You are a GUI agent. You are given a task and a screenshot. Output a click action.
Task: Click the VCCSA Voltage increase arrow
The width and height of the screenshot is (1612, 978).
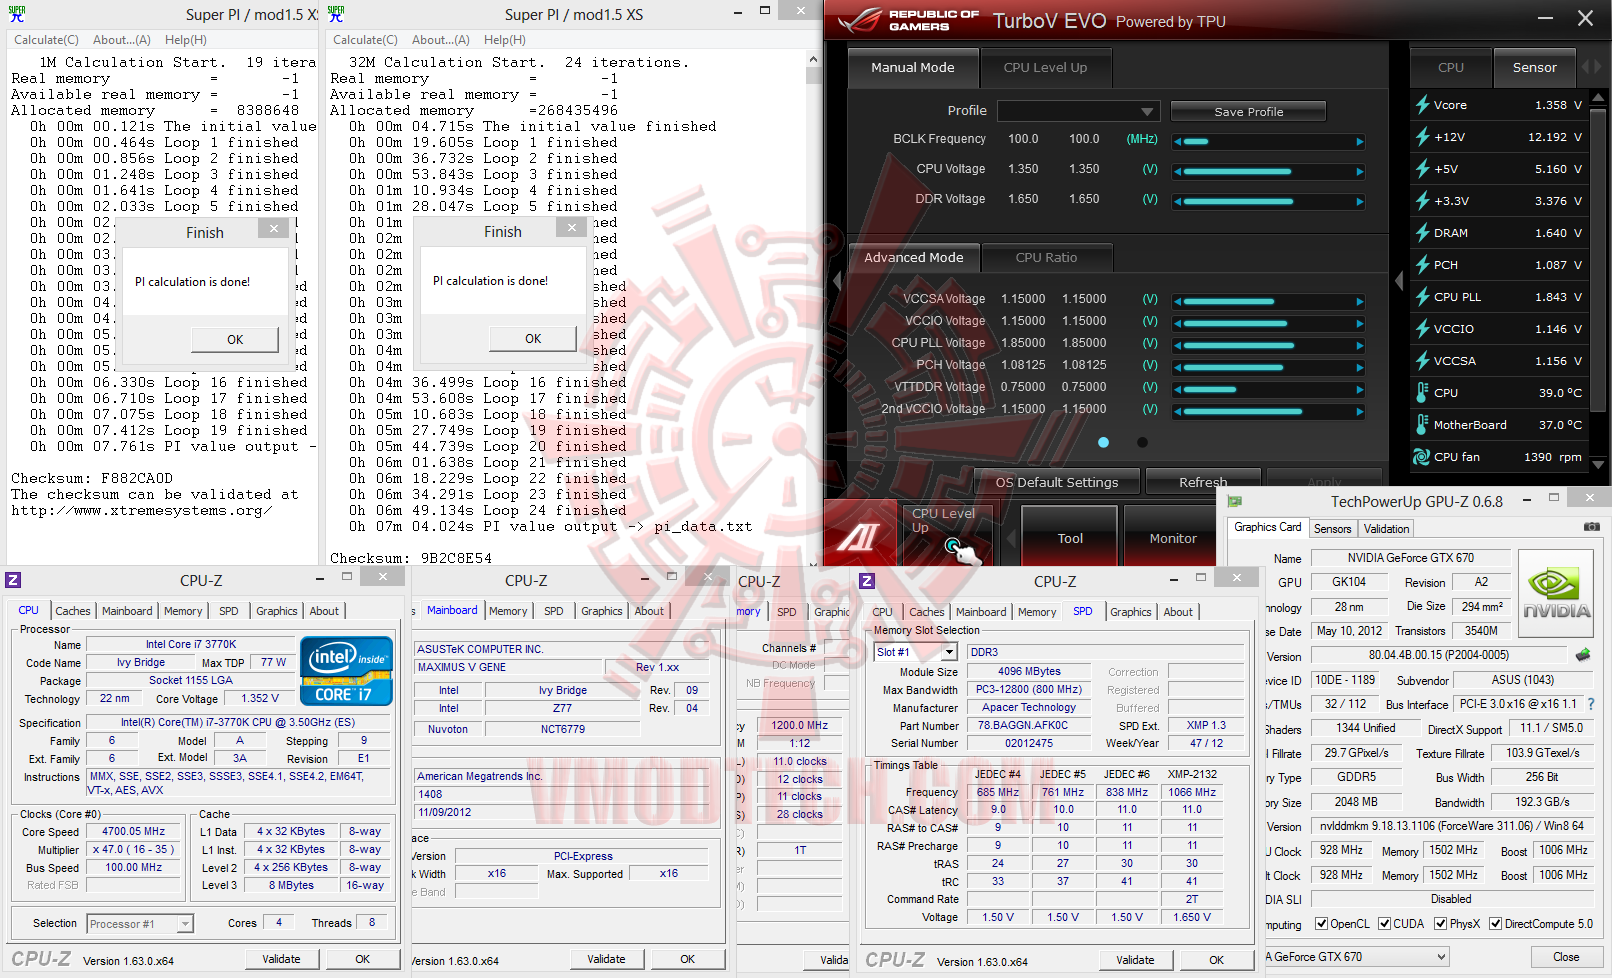tap(1360, 302)
